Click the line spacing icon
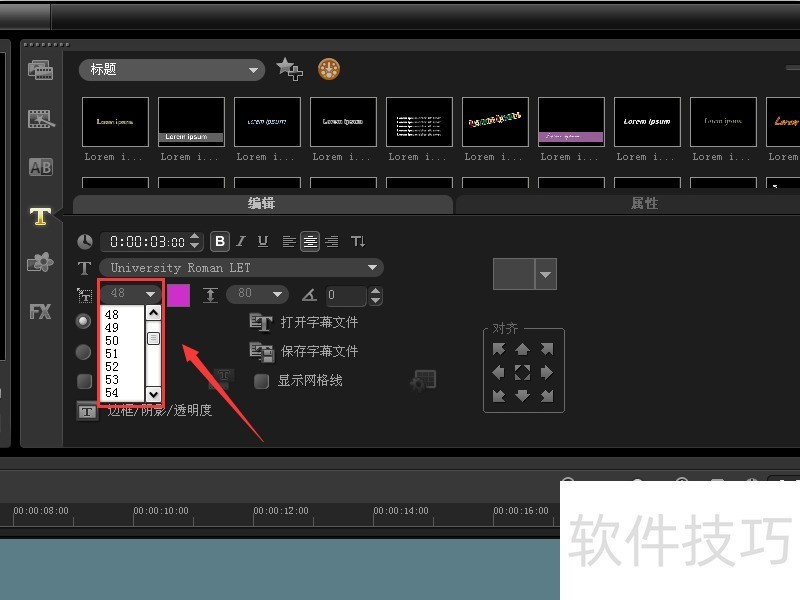This screenshot has height=600, width=800. (210, 295)
